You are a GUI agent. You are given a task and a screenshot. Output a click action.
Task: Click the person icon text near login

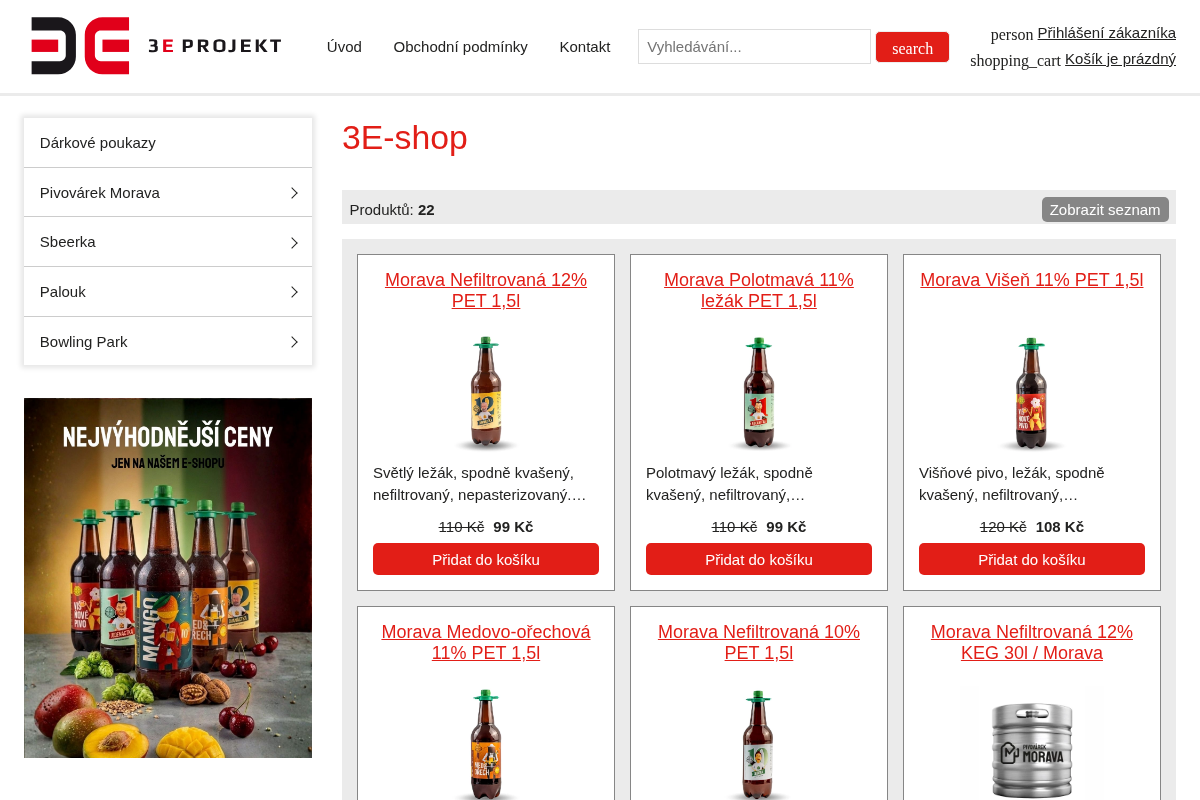(x=1012, y=35)
